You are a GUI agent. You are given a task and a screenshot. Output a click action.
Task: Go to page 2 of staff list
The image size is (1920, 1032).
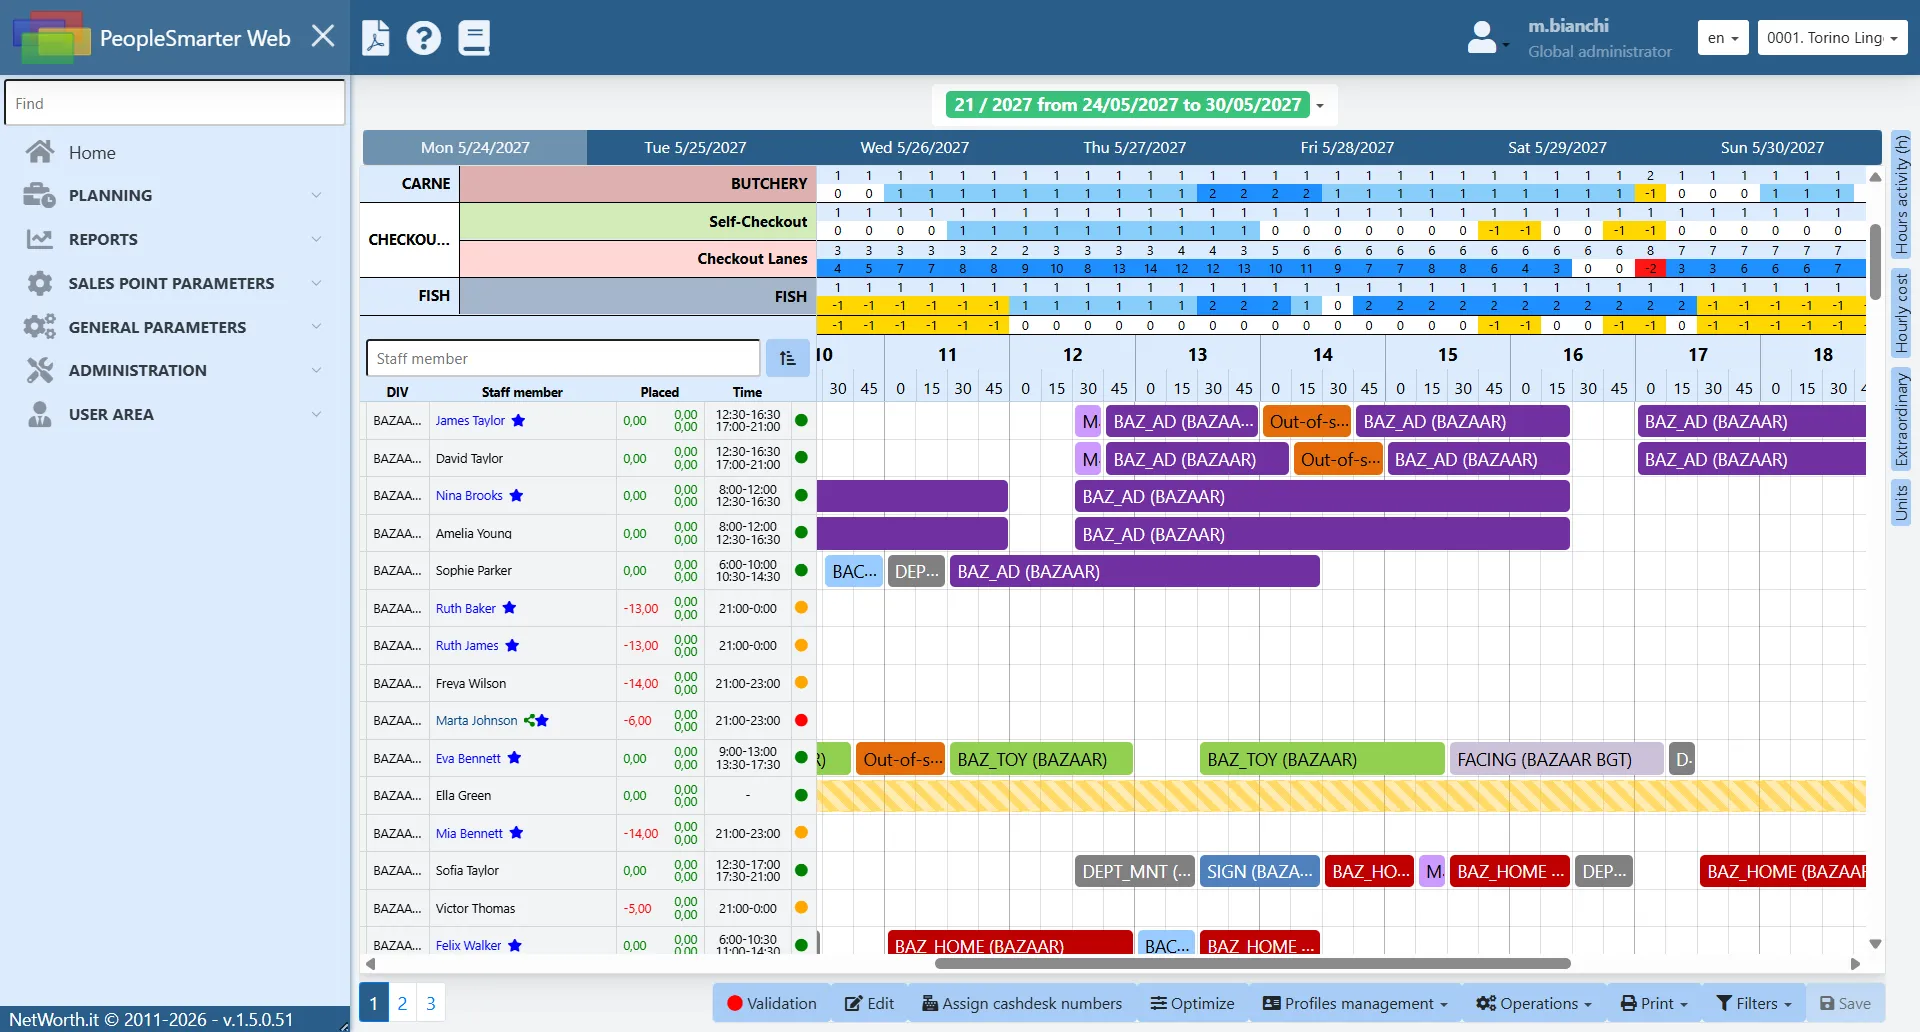(x=402, y=1003)
